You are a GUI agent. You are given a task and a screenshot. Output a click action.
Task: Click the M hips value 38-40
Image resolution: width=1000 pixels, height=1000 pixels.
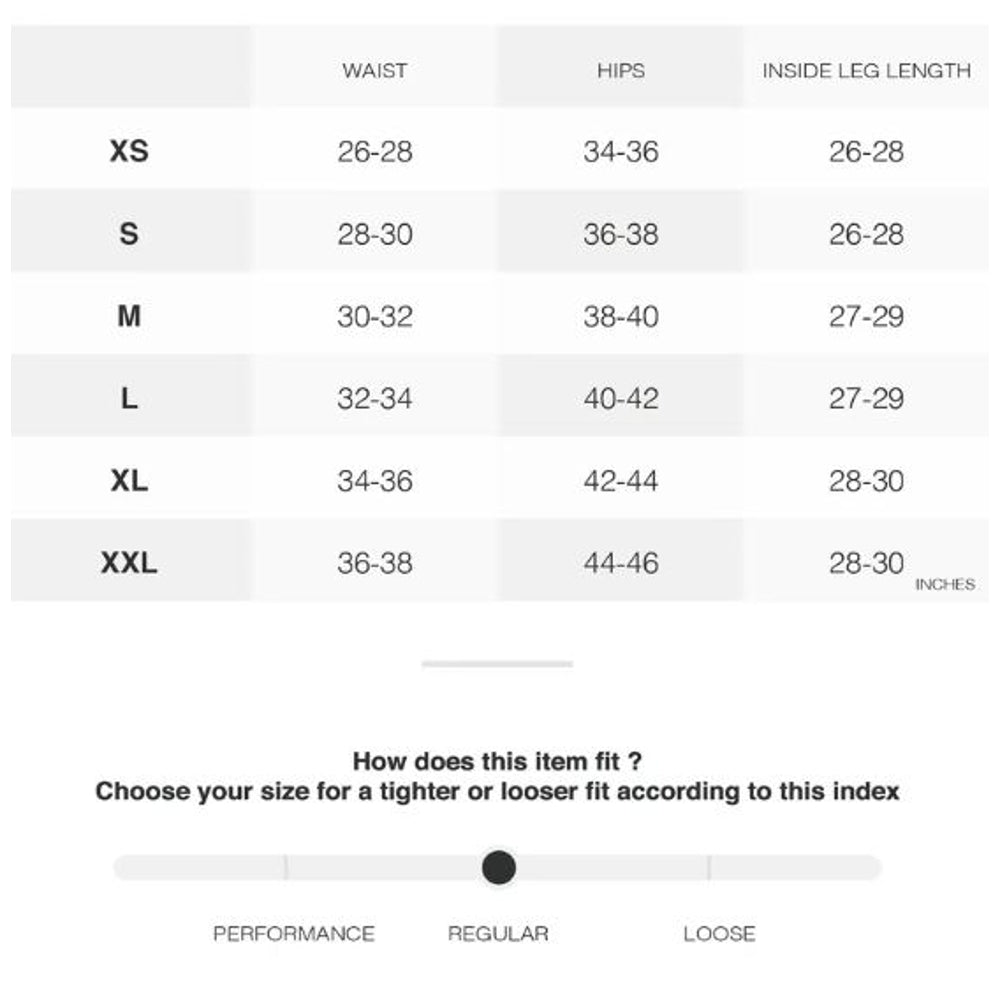[x=621, y=317]
